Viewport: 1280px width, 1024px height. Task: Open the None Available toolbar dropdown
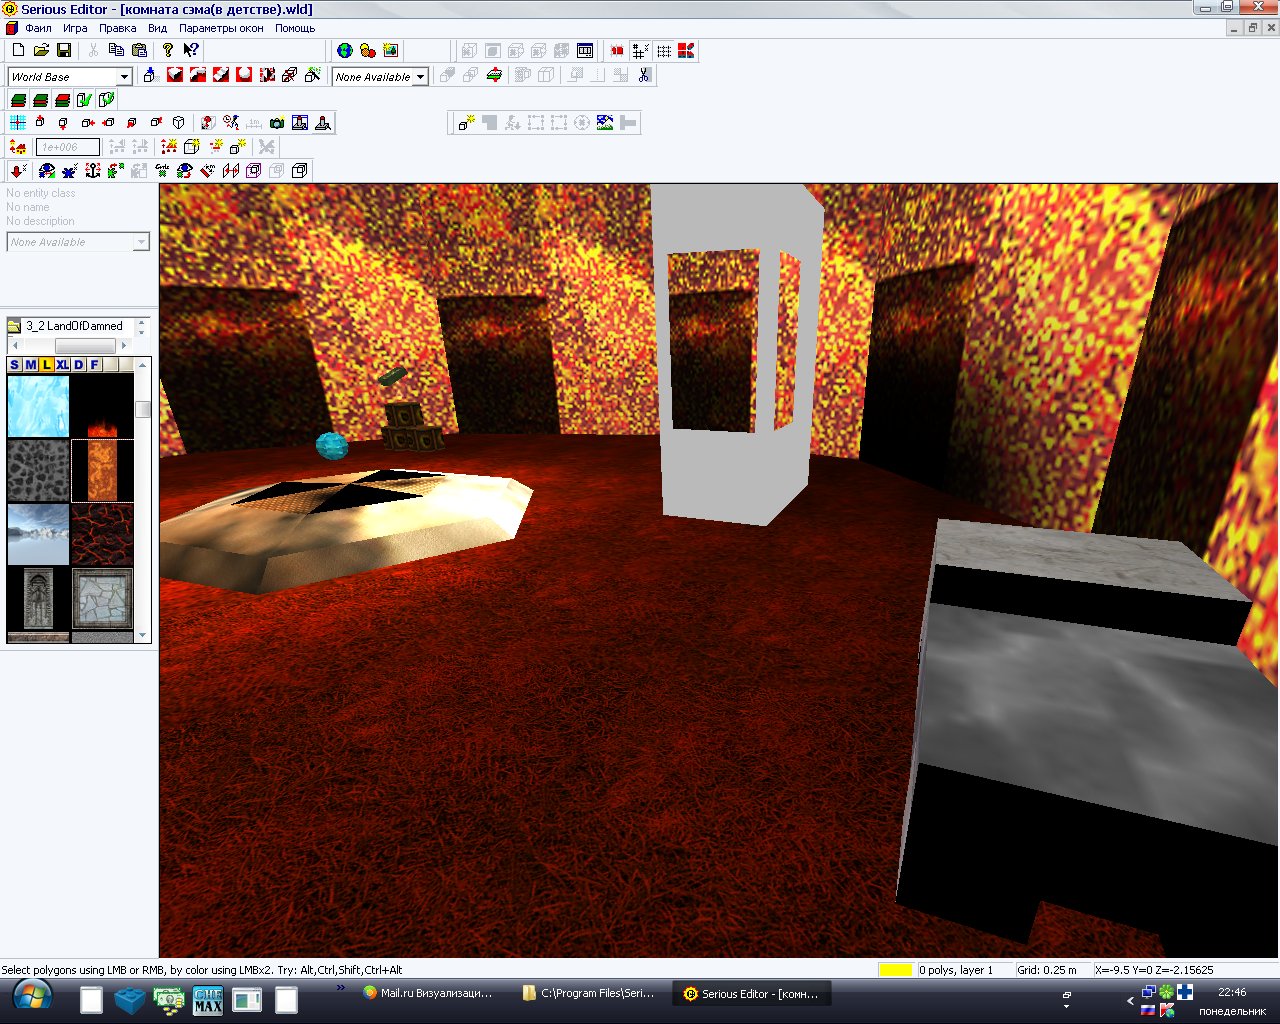[421, 77]
